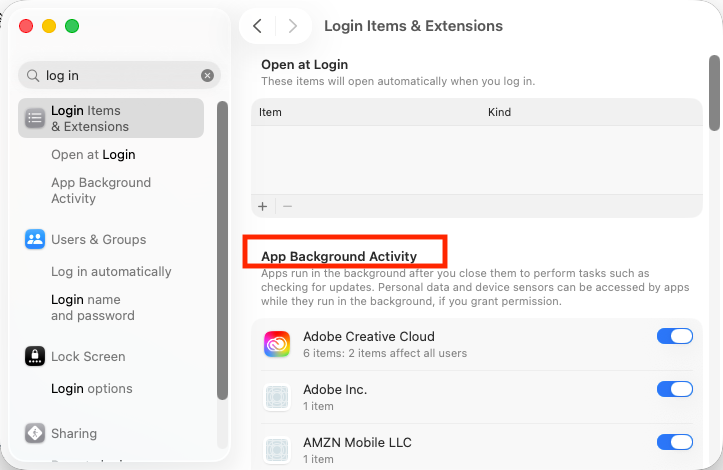723x470 pixels.
Task: Turn off Adobe Creative Cloud background activity
Action: click(x=675, y=336)
